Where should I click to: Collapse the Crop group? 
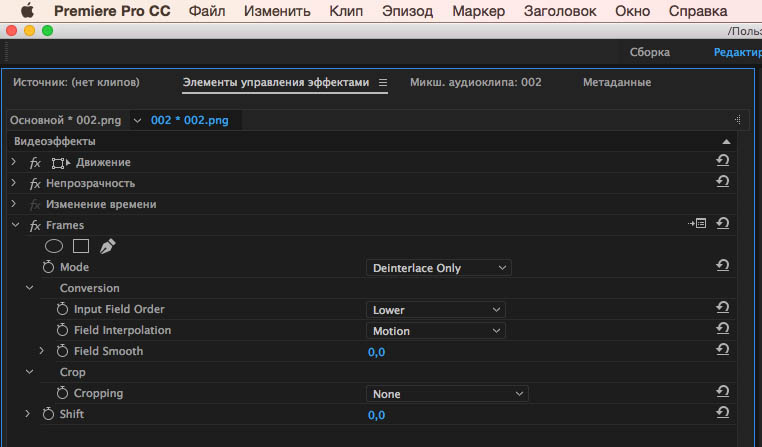coord(30,372)
